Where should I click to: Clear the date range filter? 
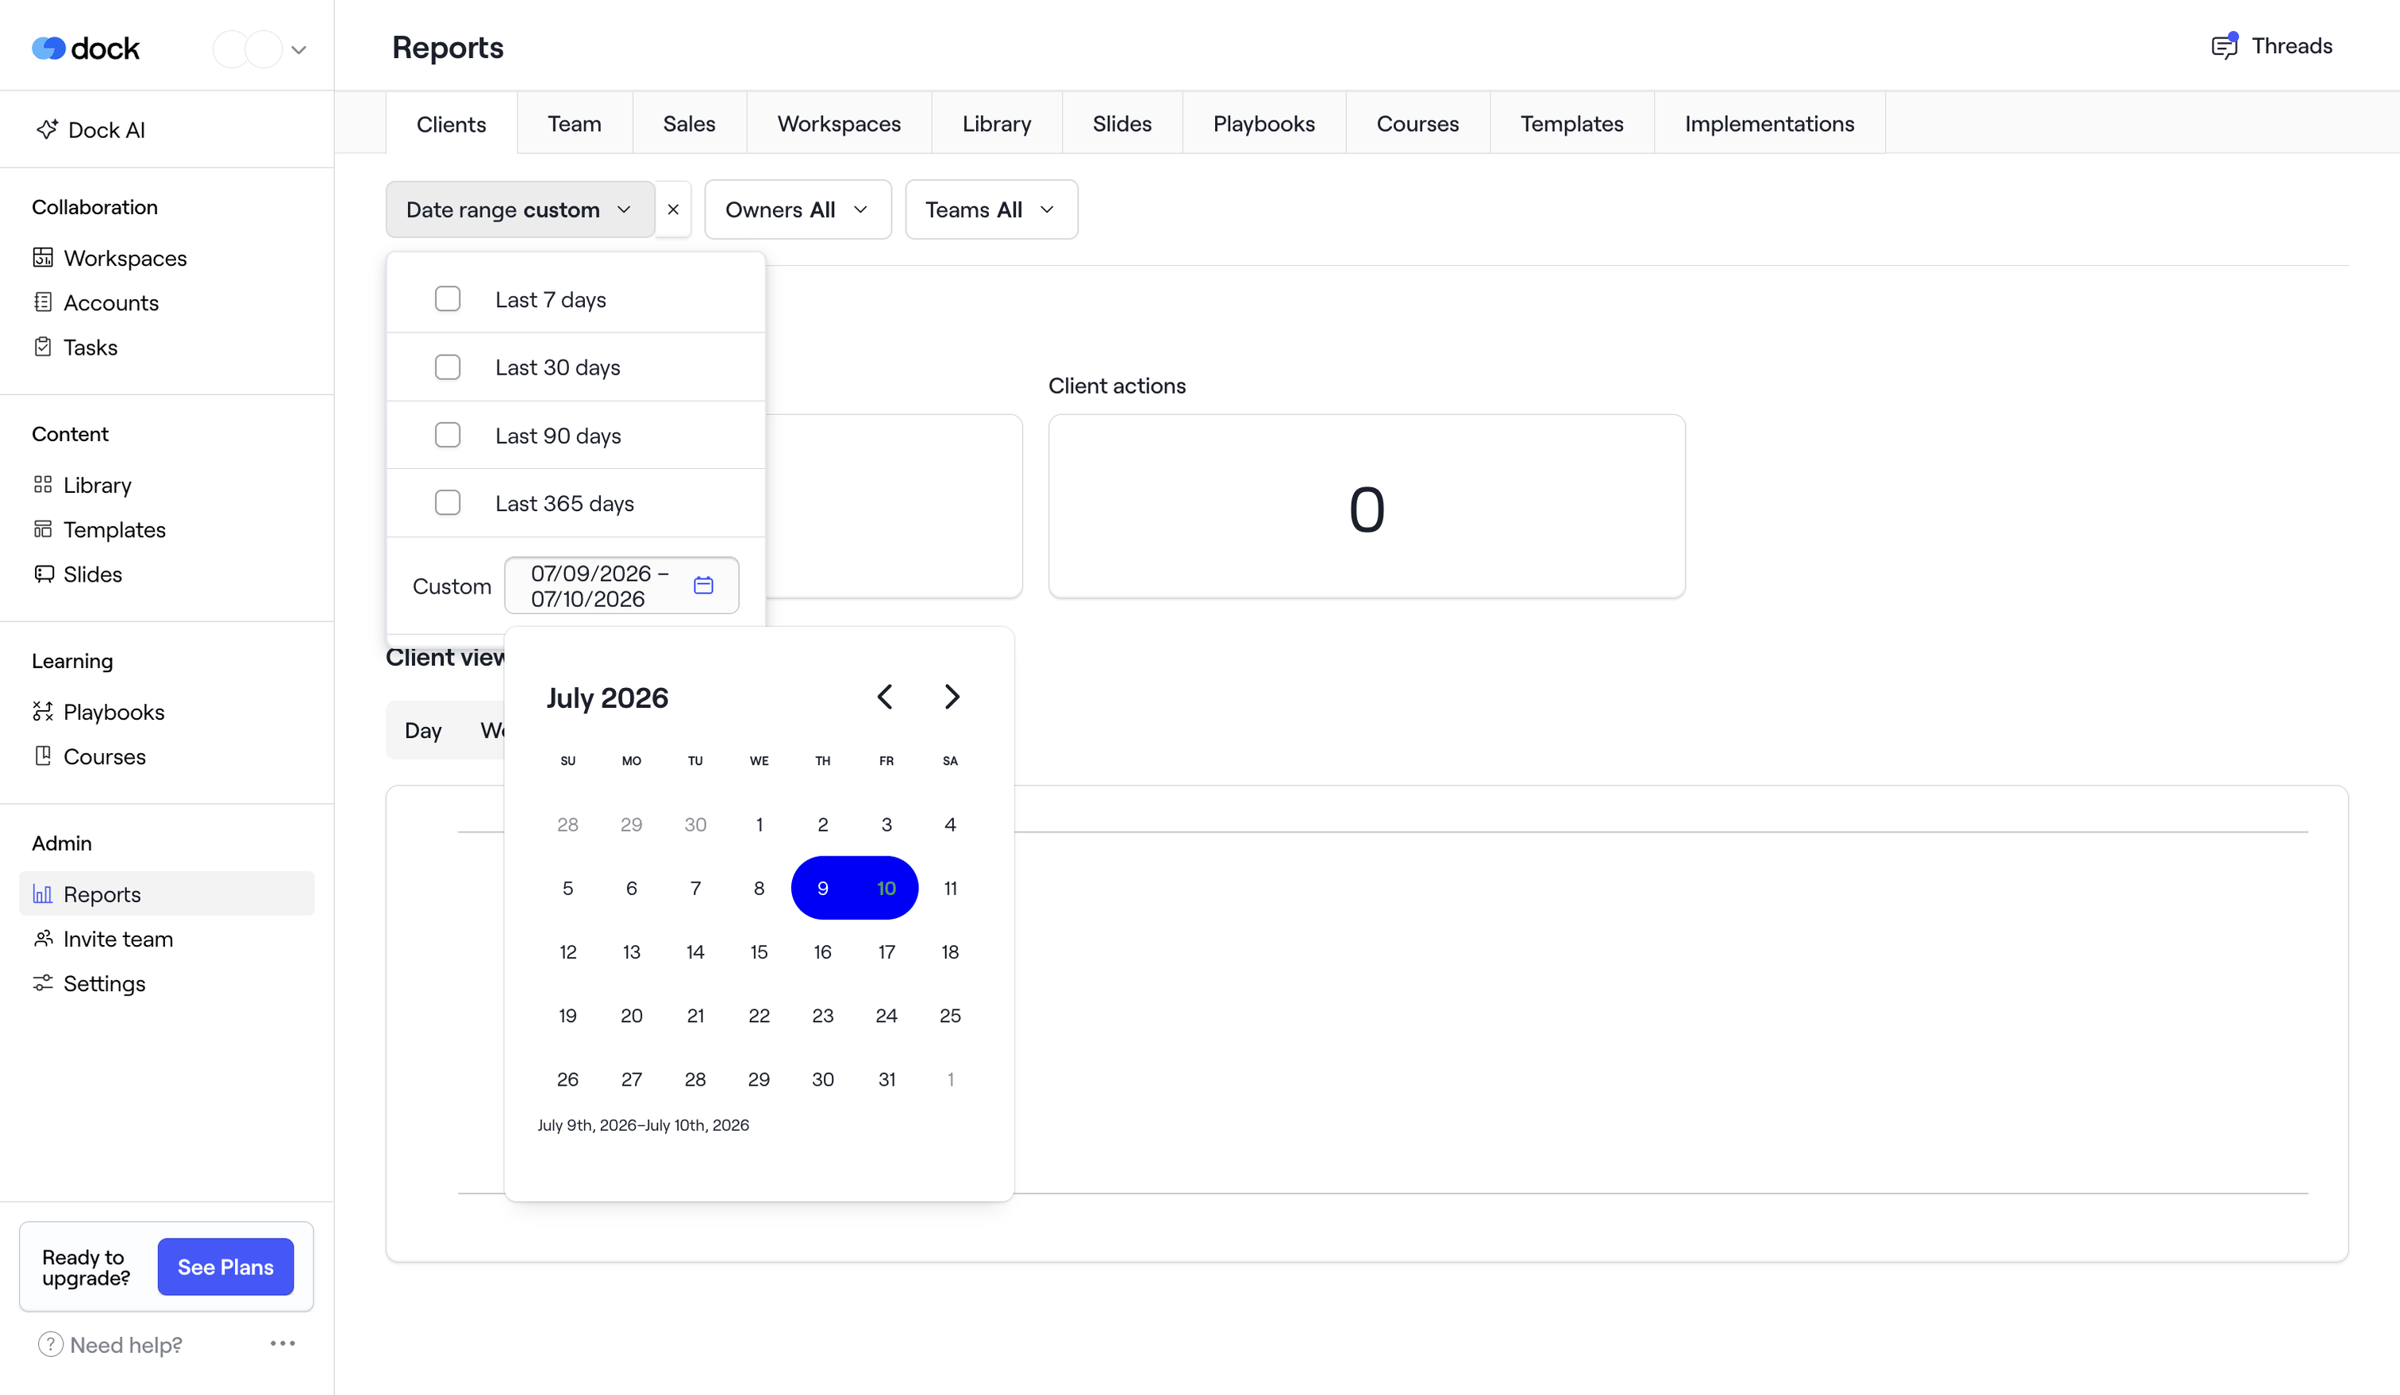coord(673,210)
